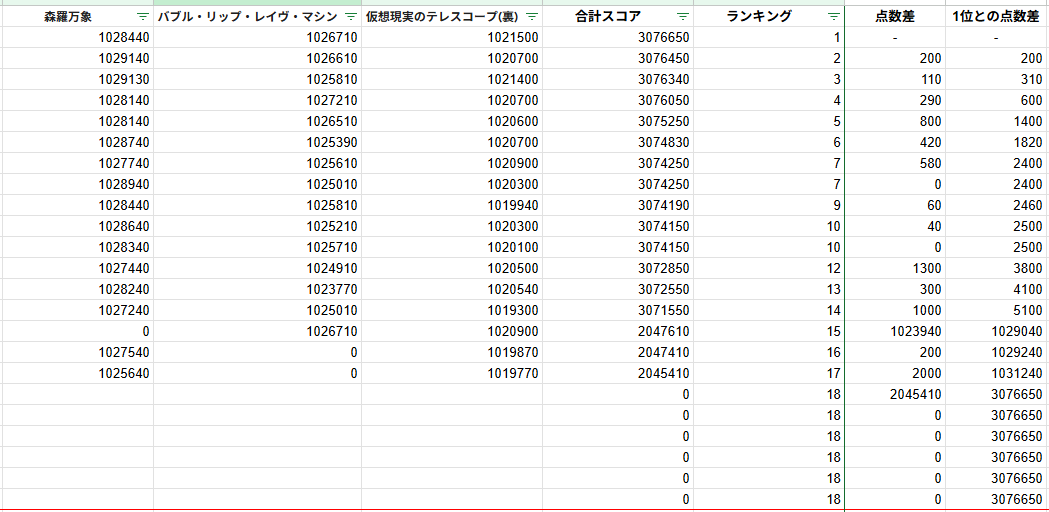Select the 1位との点数差 cell showing 310

click(997, 80)
